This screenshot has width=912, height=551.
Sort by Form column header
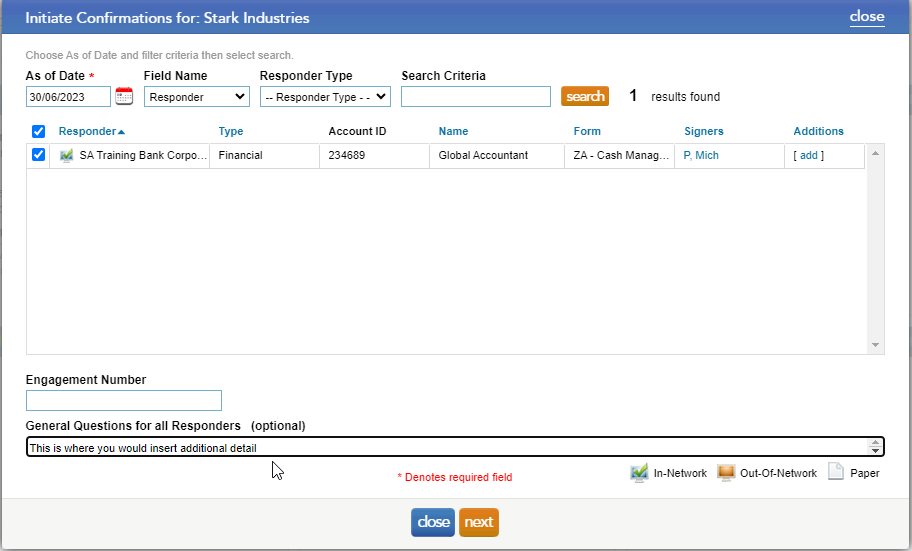(x=587, y=131)
